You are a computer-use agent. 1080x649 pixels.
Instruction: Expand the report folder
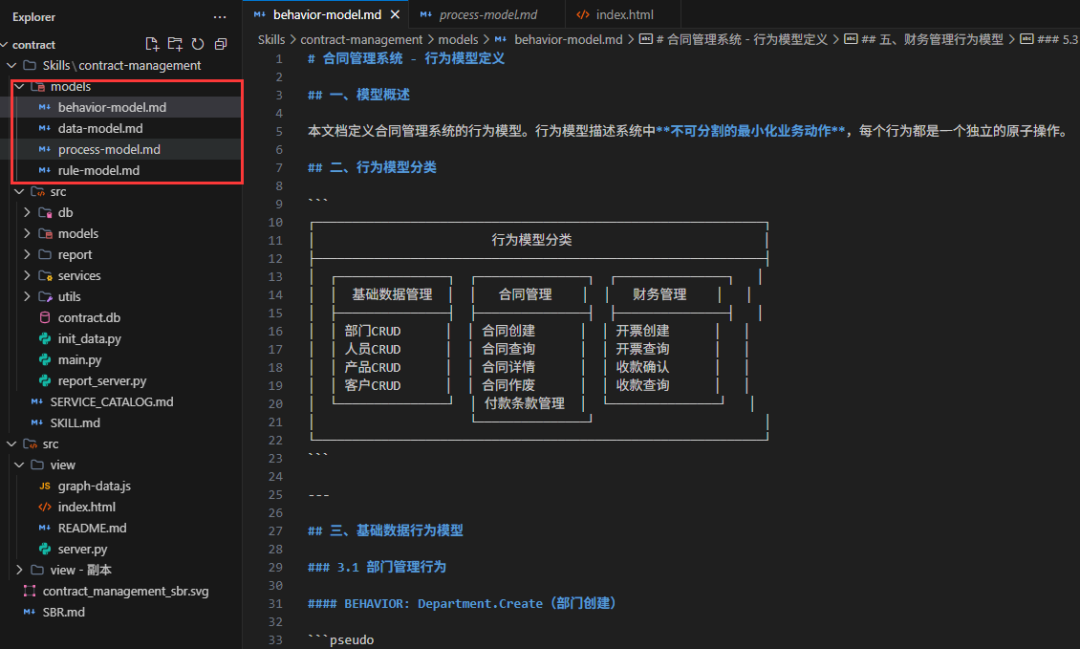tap(27, 255)
